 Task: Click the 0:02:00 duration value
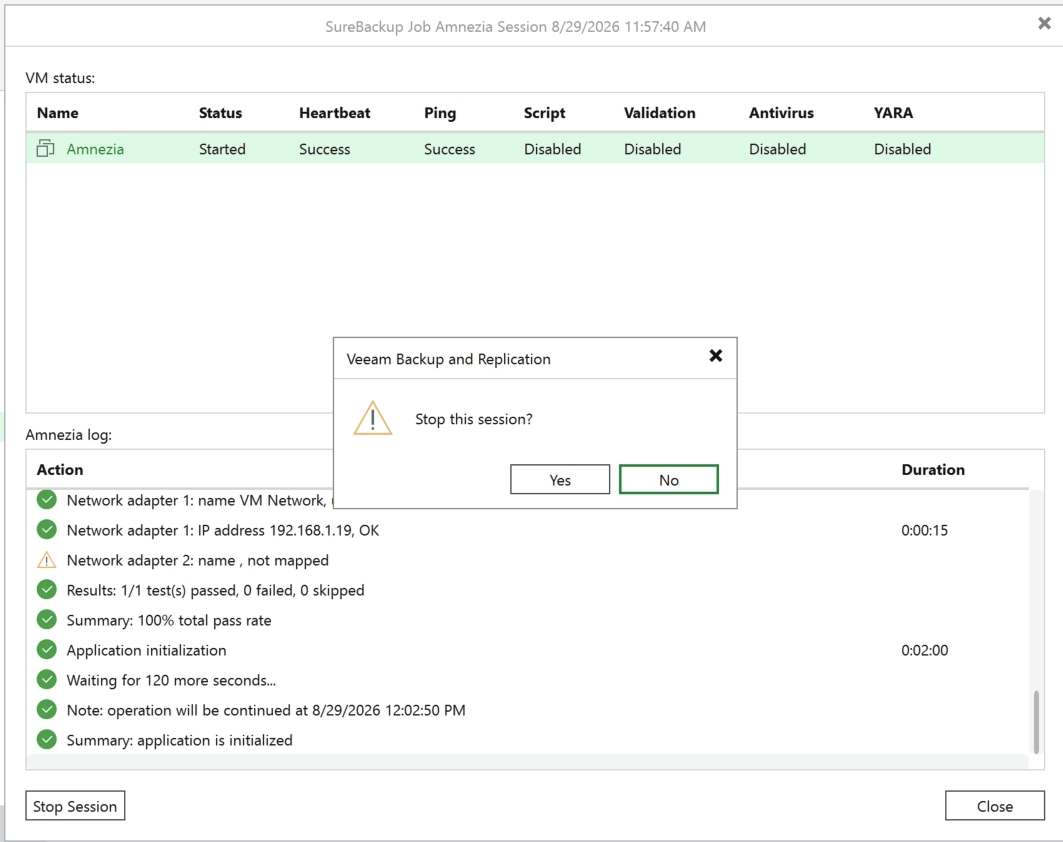click(x=924, y=650)
